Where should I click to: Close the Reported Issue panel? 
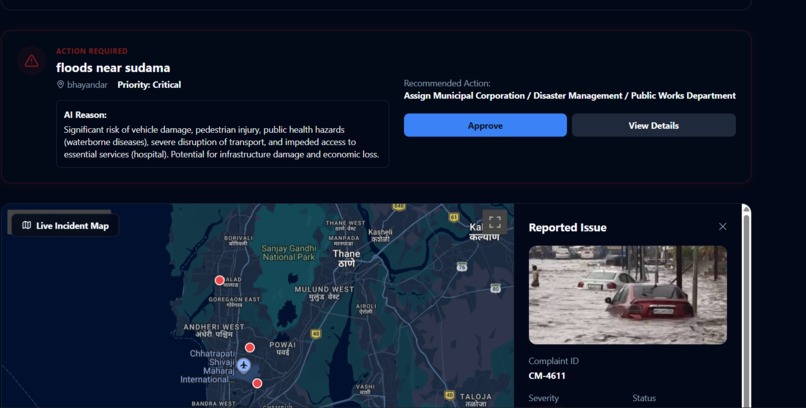pos(722,227)
